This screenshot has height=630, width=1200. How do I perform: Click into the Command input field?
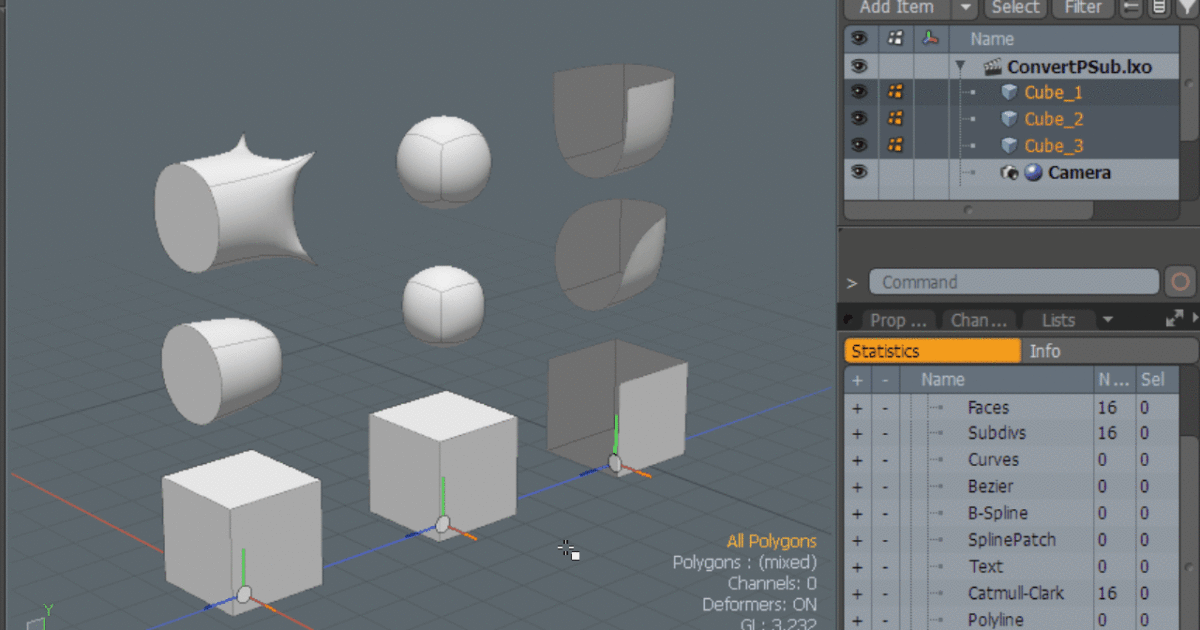point(1012,282)
